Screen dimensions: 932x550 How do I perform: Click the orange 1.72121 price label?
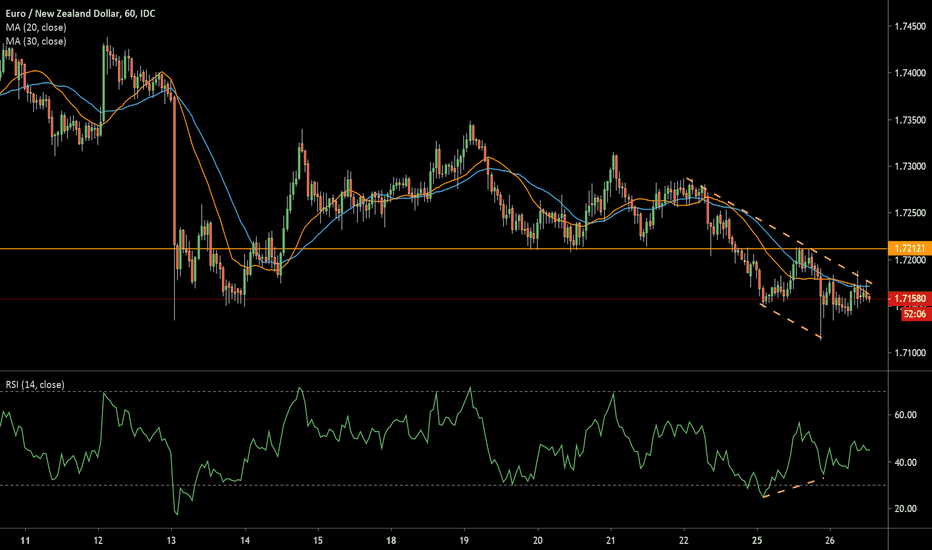pyautogui.click(x=909, y=247)
